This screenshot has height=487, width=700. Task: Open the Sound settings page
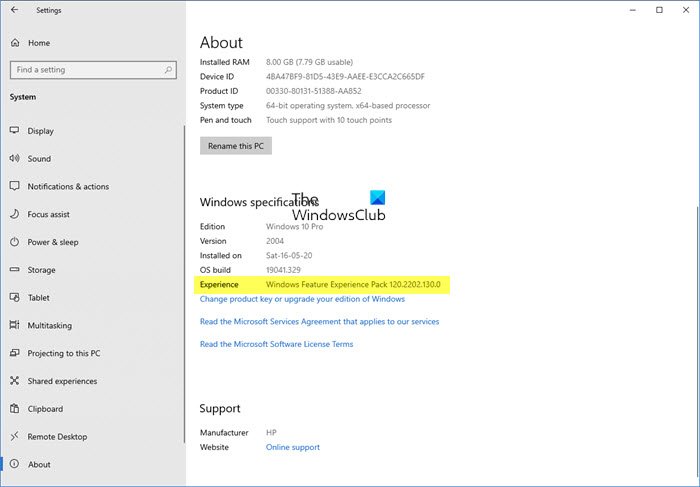tap(93, 158)
